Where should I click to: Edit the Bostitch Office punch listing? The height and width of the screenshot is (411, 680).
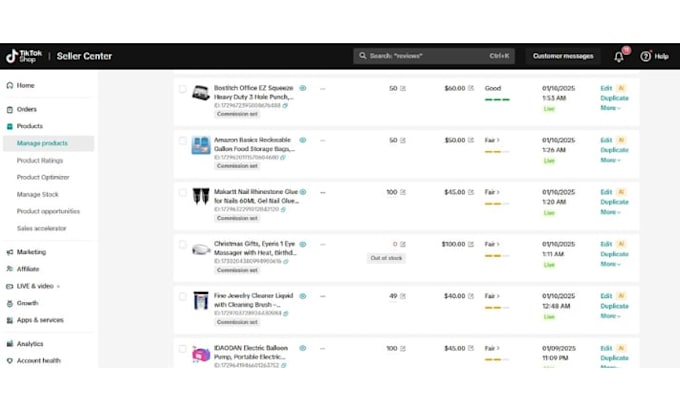606,88
